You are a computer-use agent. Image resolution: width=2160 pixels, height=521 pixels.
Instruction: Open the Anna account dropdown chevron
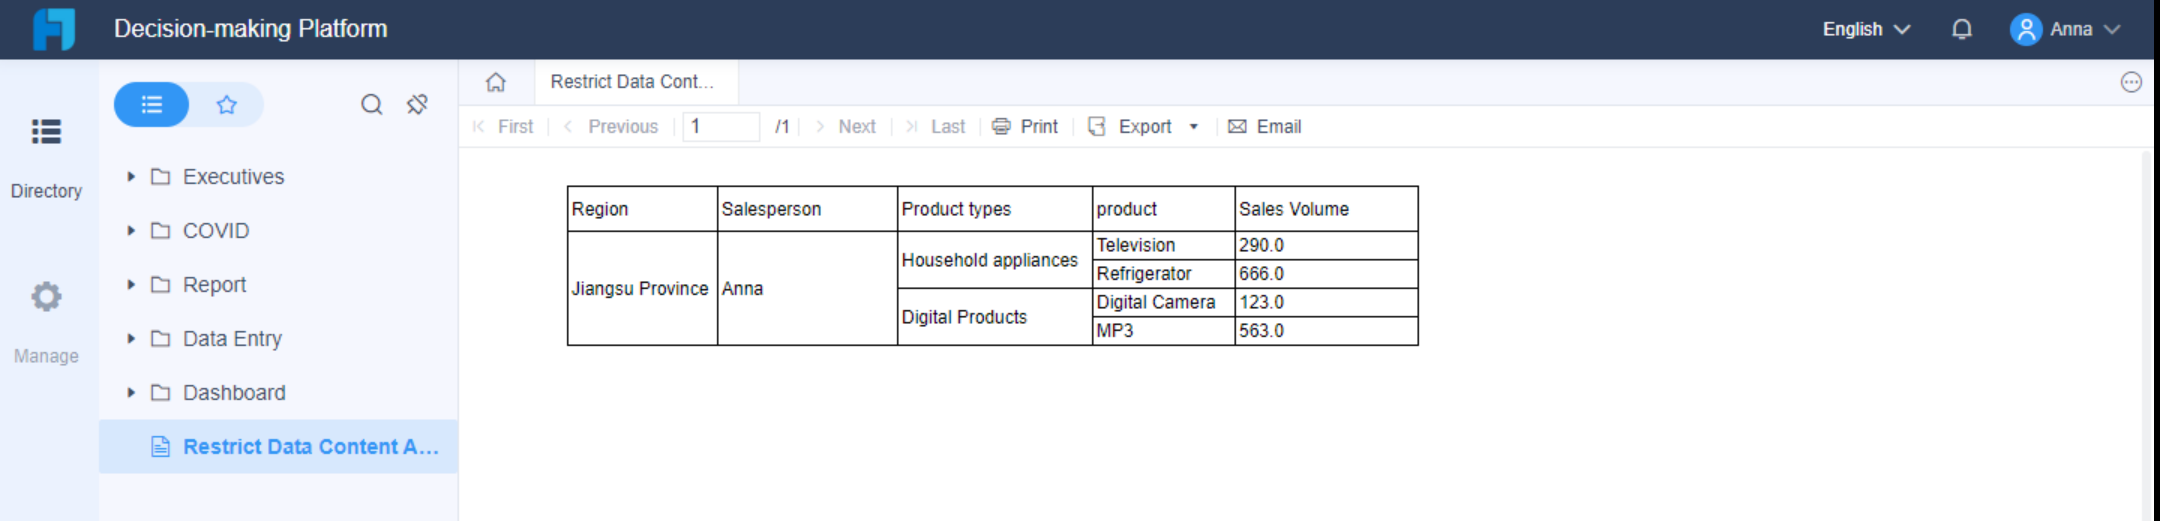coord(2112,29)
